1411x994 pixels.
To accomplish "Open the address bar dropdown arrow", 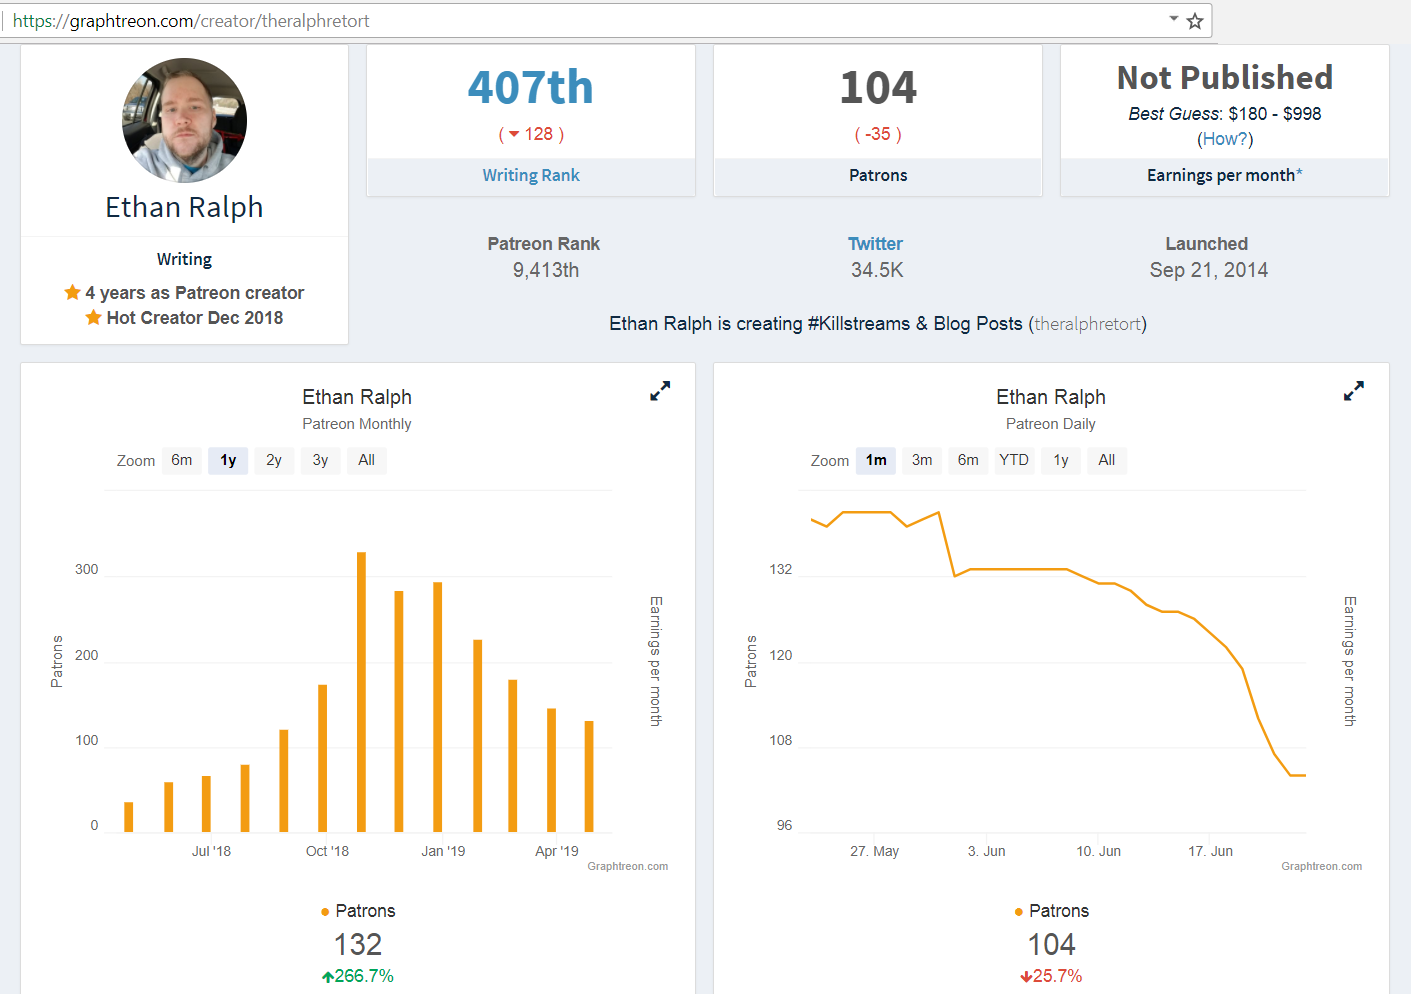I will coord(1173,19).
